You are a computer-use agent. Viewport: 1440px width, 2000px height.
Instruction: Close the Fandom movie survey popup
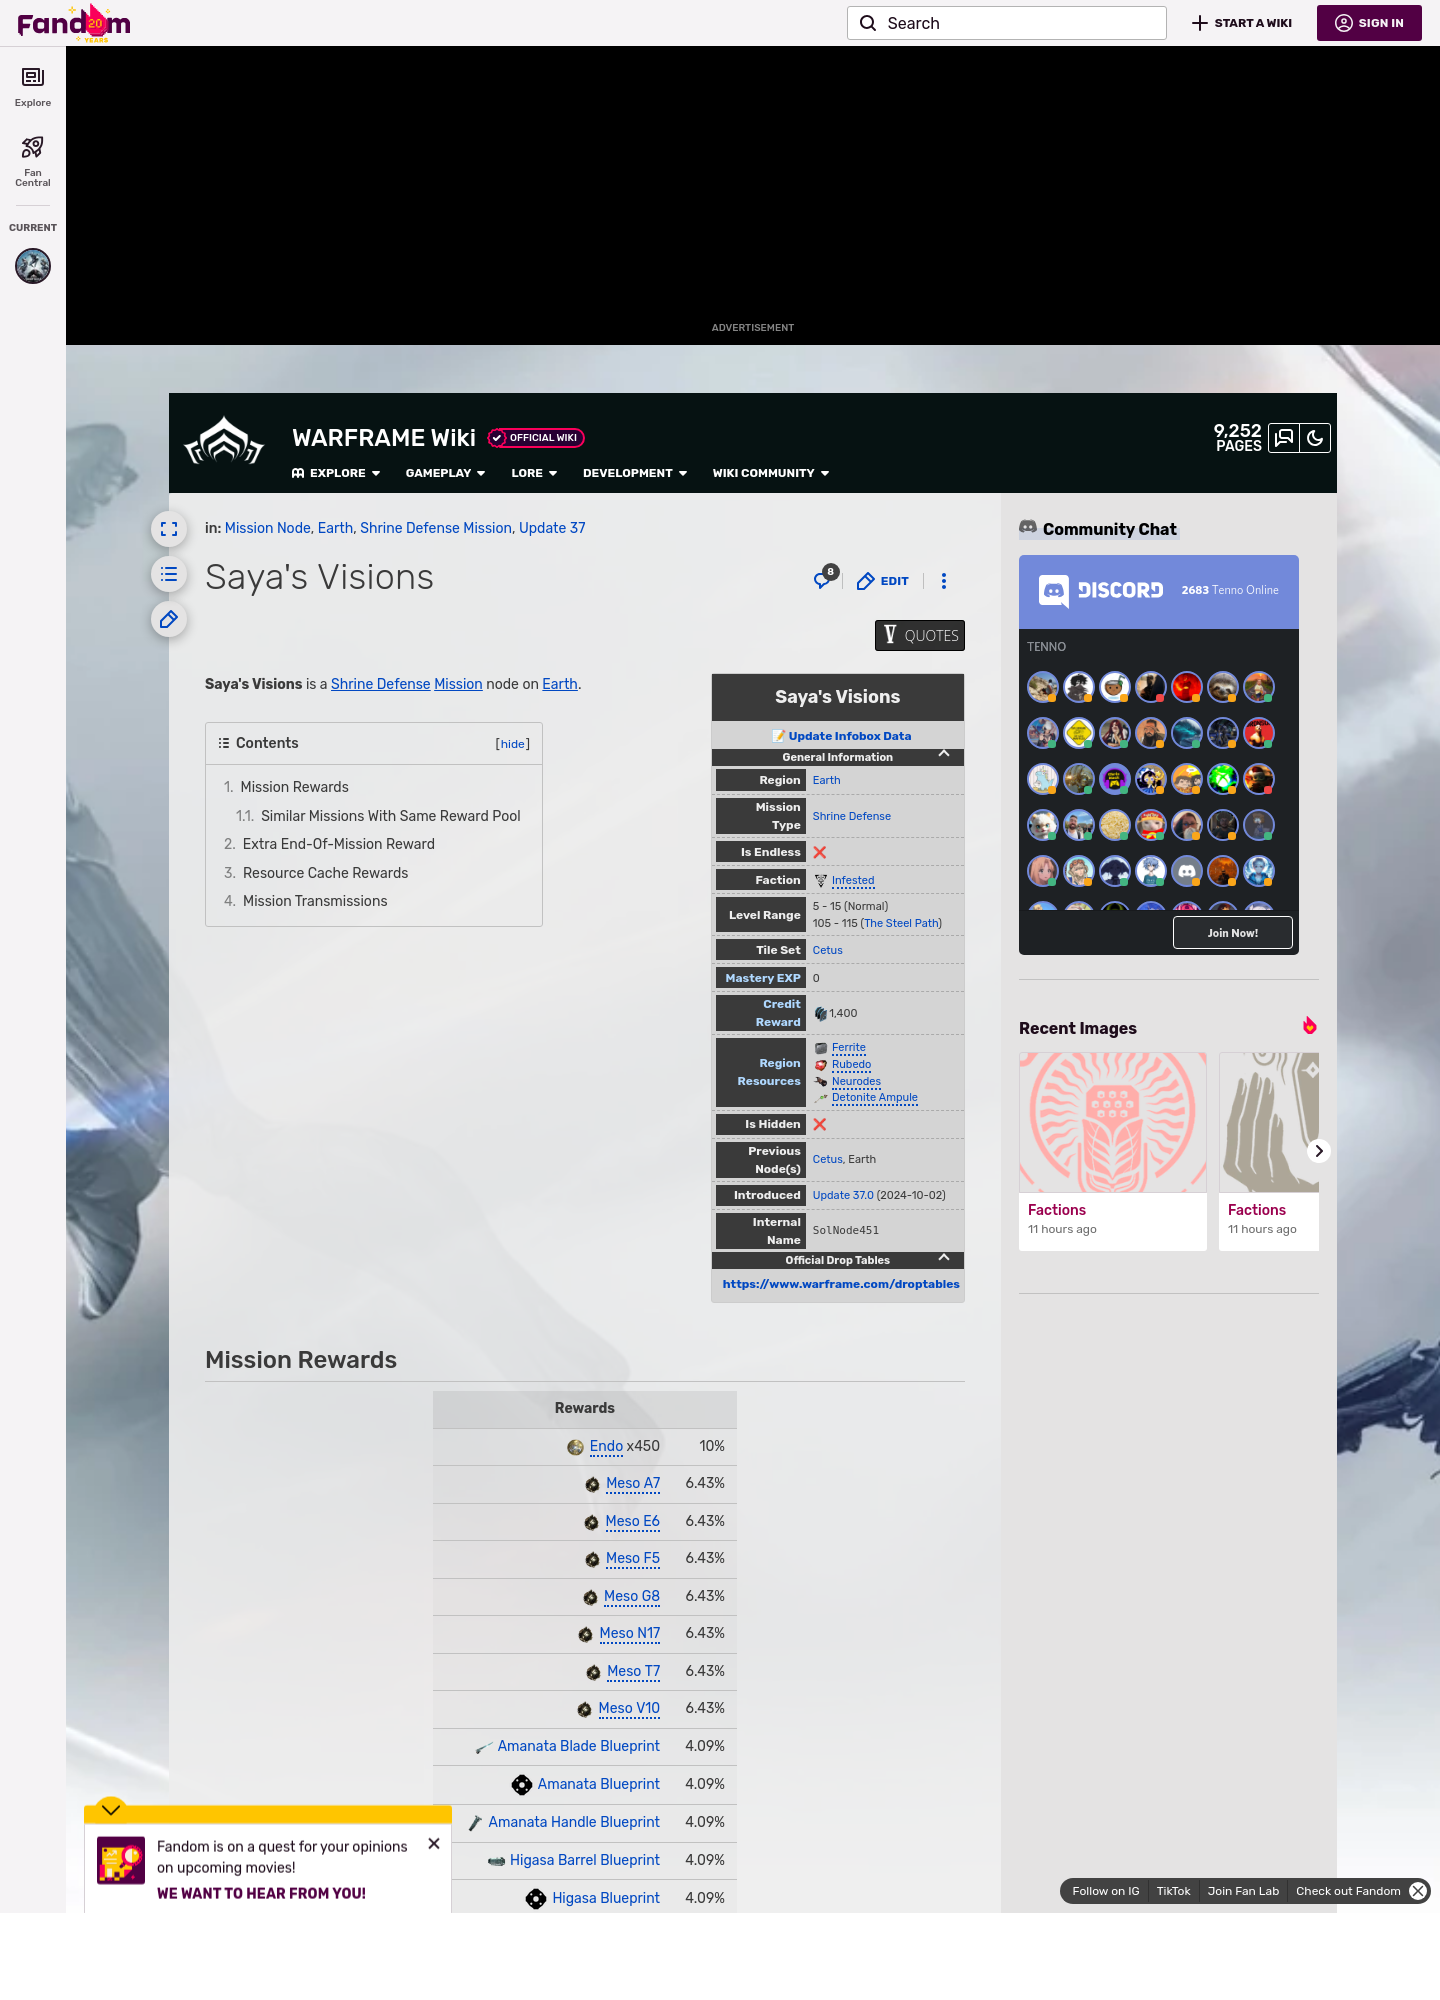click(x=434, y=1844)
